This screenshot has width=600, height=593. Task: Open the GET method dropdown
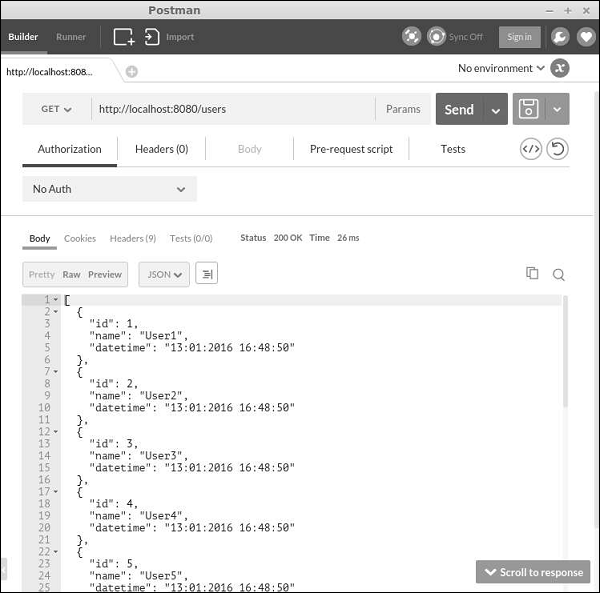click(x=56, y=109)
